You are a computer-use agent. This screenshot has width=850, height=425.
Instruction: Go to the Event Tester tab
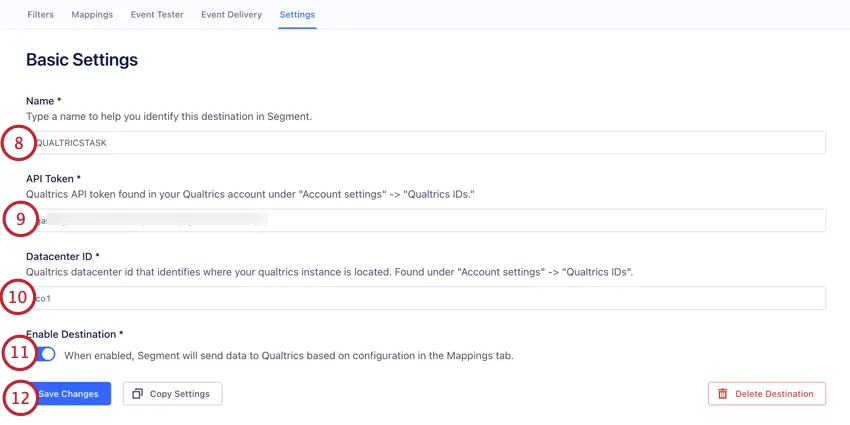157,15
